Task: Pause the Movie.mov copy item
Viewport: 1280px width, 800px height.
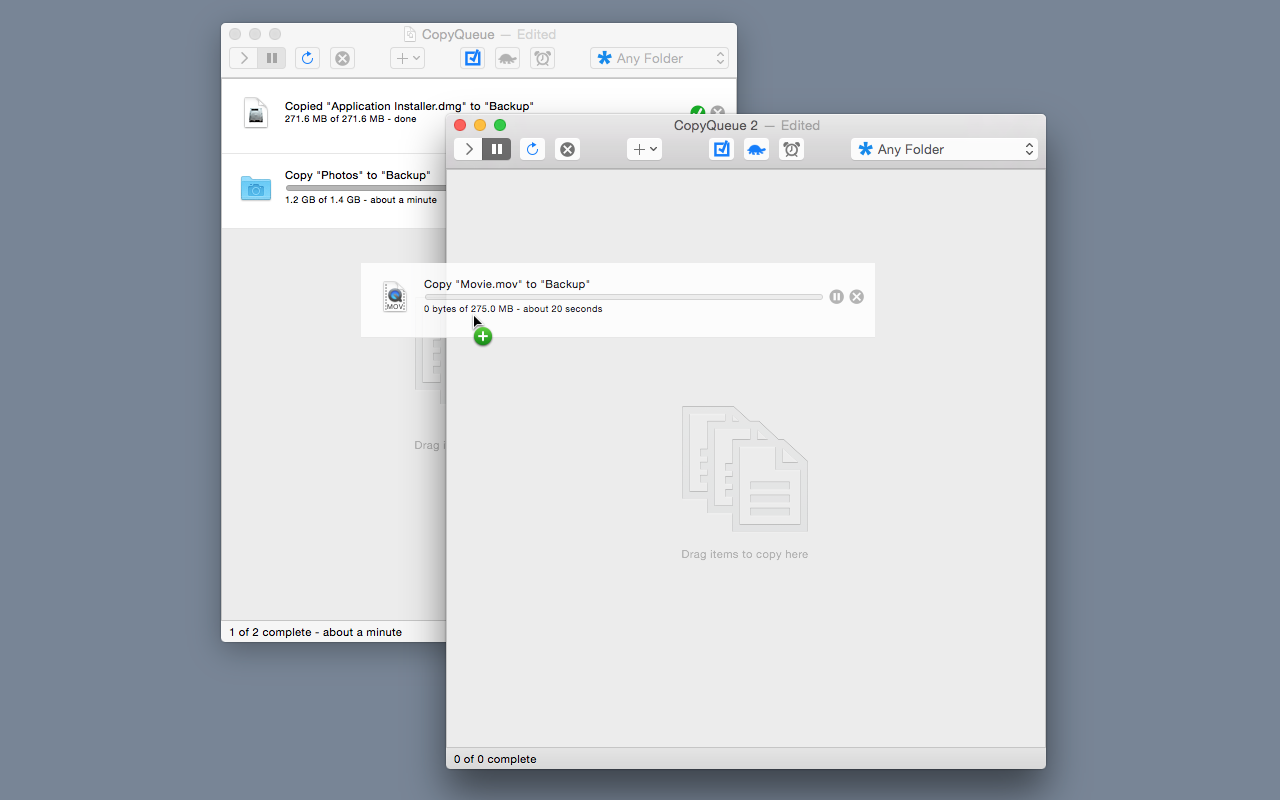Action: 837,297
